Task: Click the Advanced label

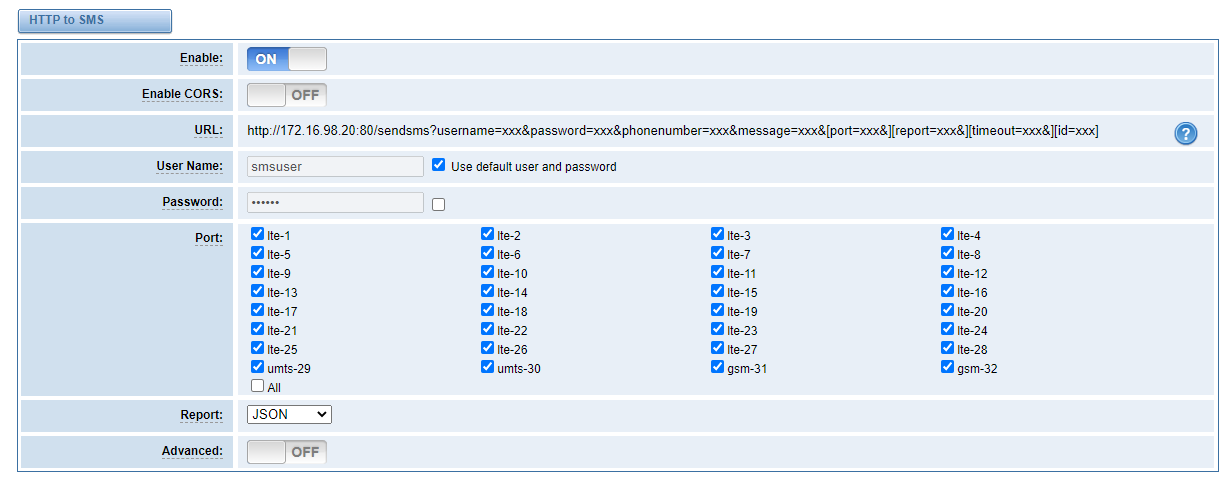Action: (x=193, y=451)
